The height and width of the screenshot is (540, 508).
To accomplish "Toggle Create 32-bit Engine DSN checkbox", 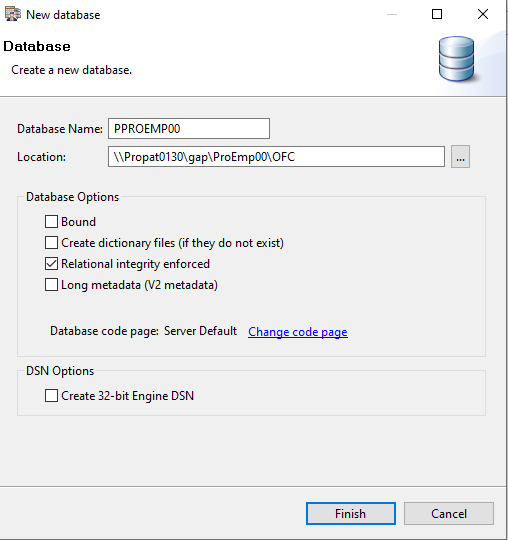I will click(x=51, y=396).
